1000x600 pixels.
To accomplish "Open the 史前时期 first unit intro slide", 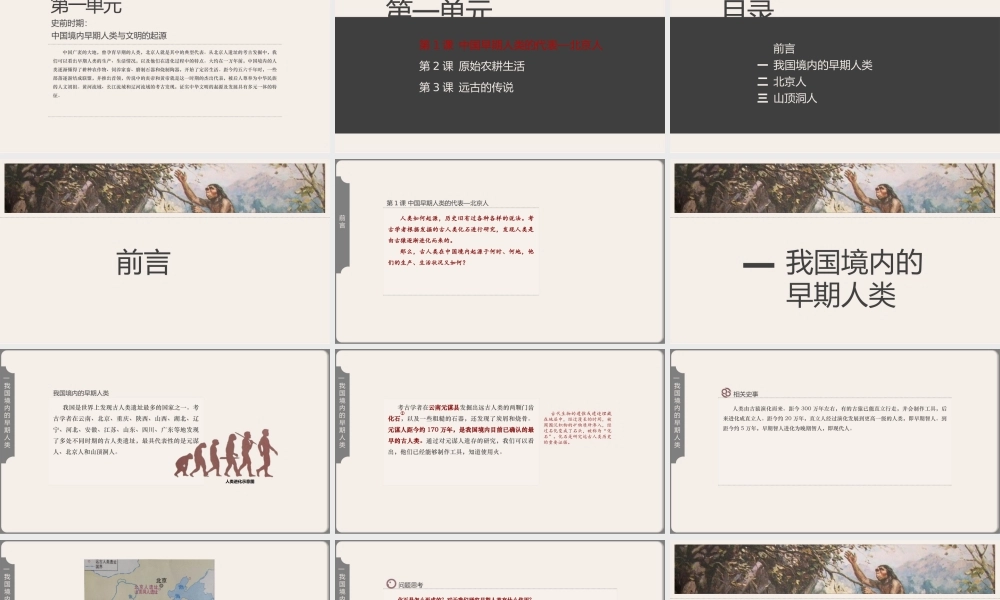I will click(x=165, y=75).
